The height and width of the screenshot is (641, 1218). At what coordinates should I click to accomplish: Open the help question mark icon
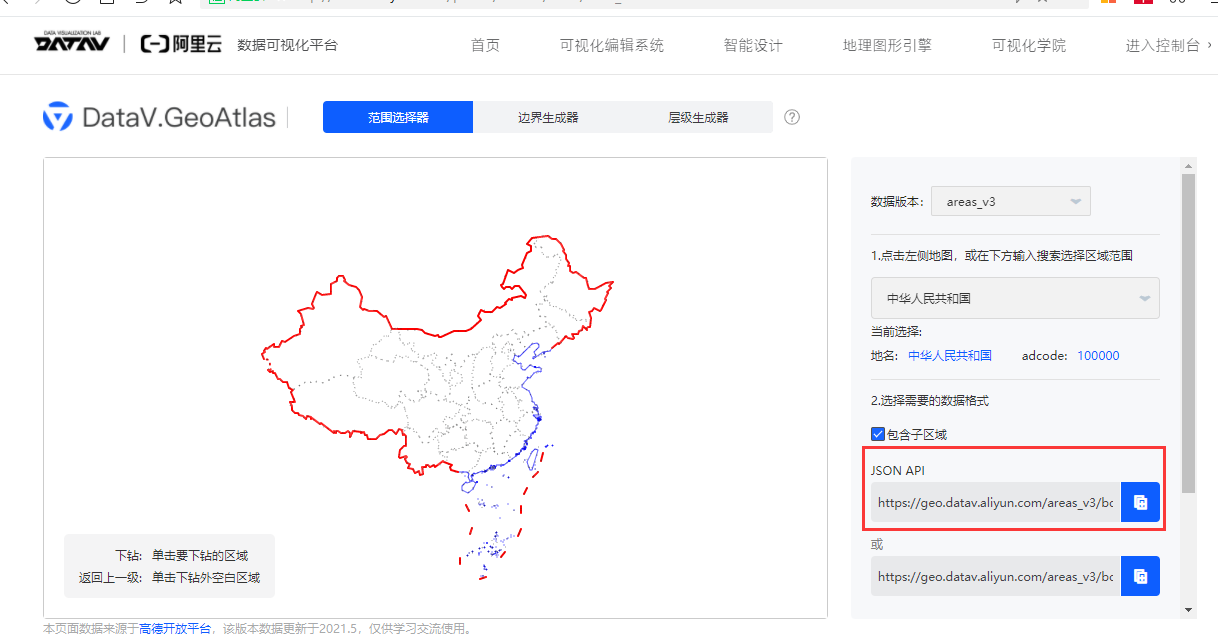click(792, 117)
